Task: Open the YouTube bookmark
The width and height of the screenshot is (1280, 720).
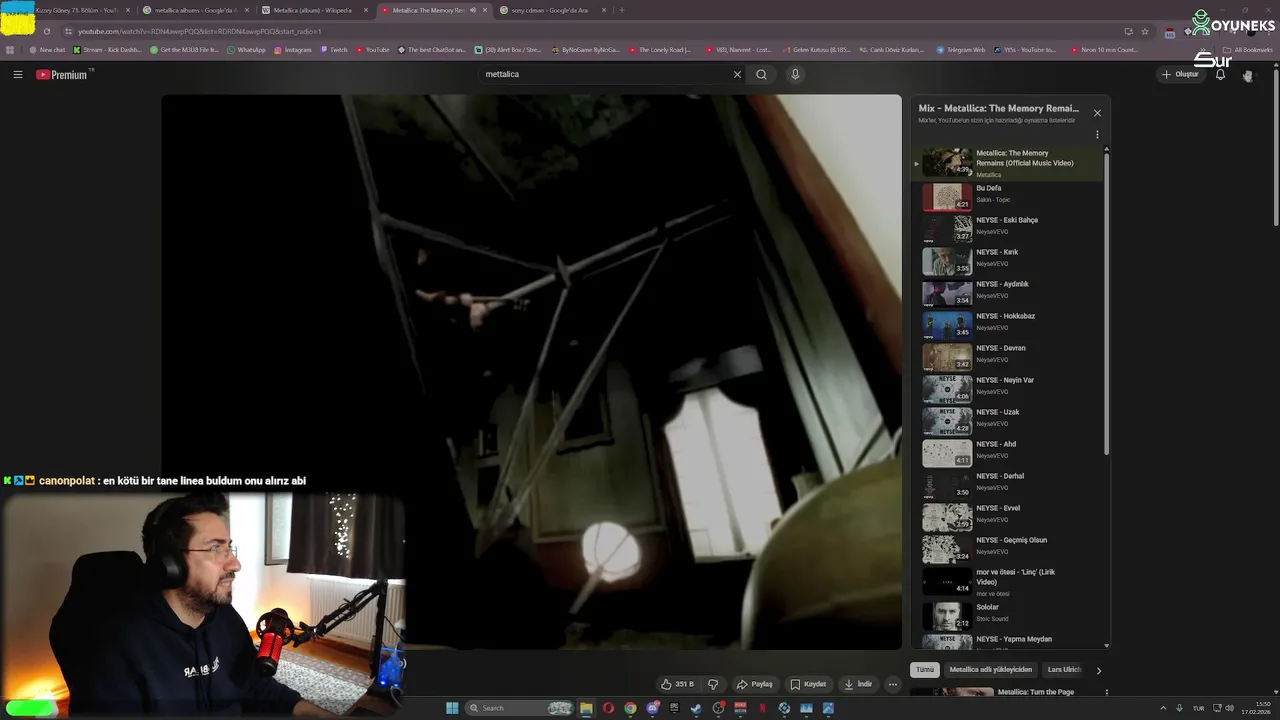Action: point(372,49)
